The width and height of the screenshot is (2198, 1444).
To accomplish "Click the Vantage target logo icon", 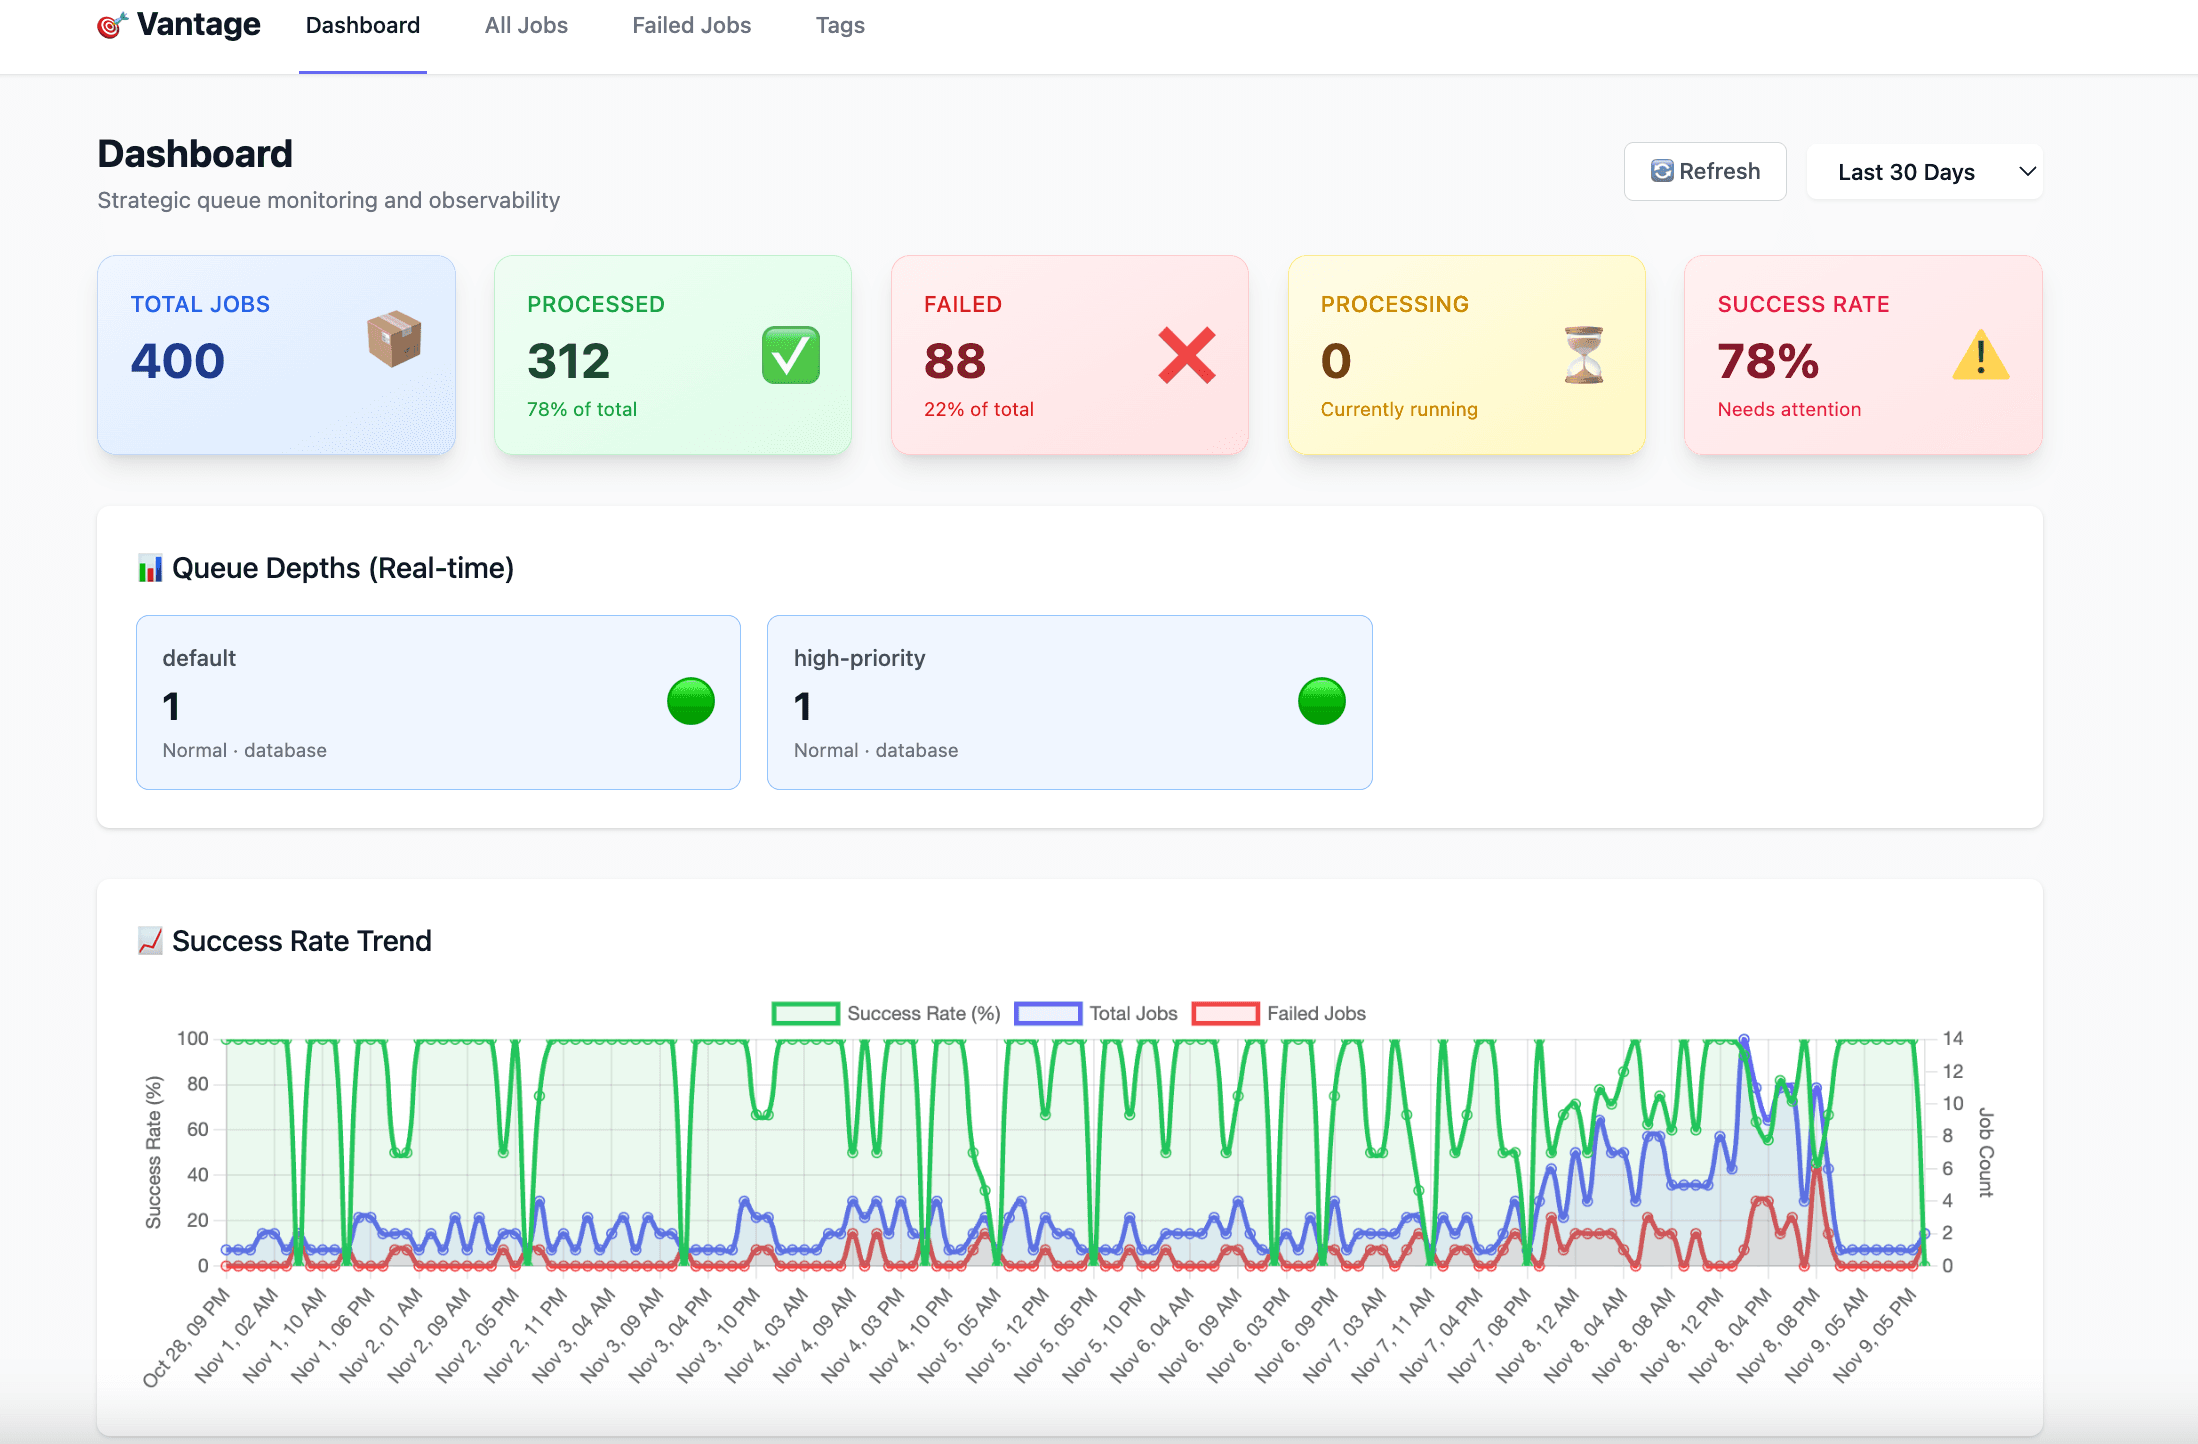I will click(x=110, y=24).
